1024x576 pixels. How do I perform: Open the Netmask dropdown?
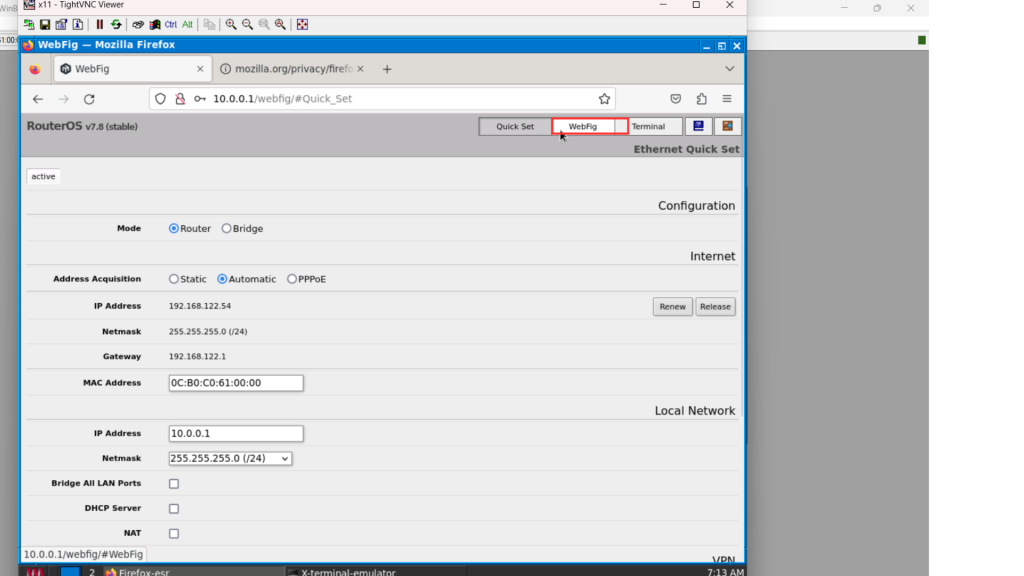230,459
